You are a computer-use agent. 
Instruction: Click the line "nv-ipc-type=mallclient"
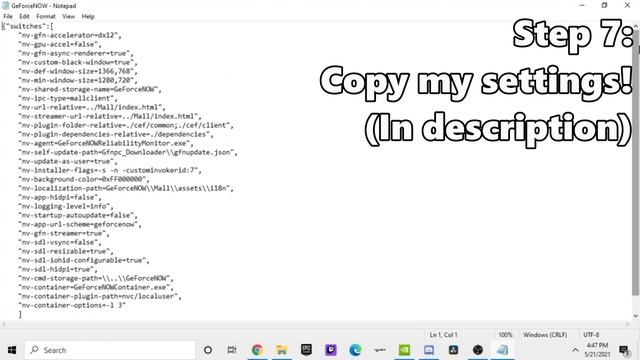tap(68, 98)
